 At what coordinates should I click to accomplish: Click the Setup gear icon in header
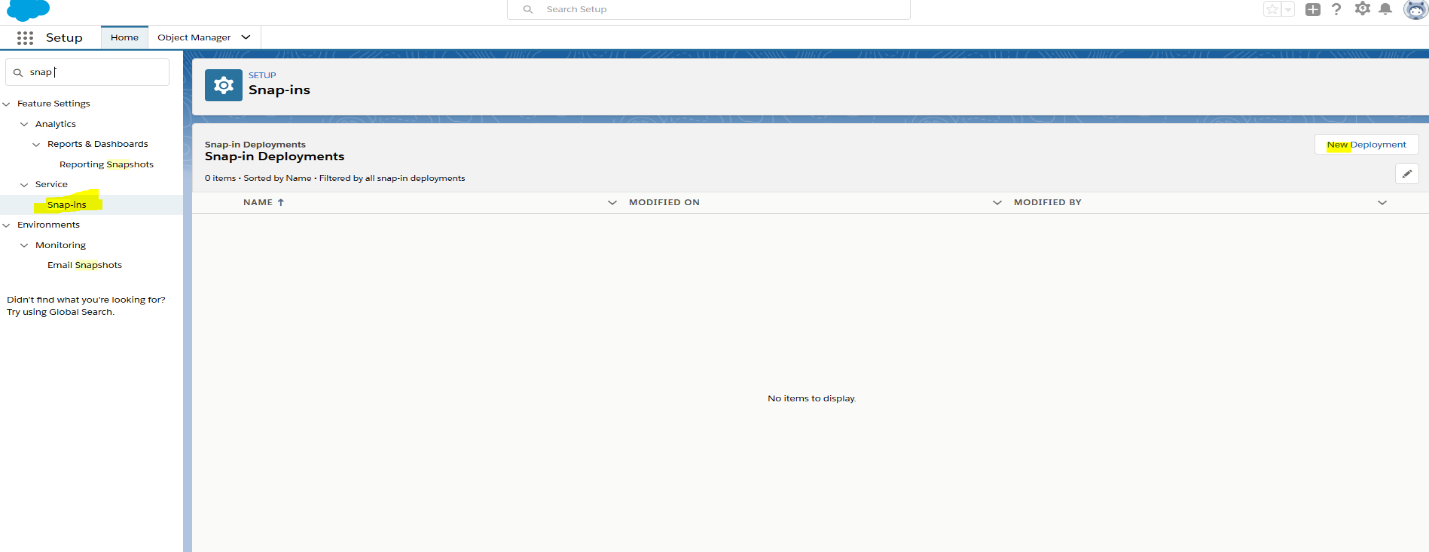pyautogui.click(x=1362, y=9)
